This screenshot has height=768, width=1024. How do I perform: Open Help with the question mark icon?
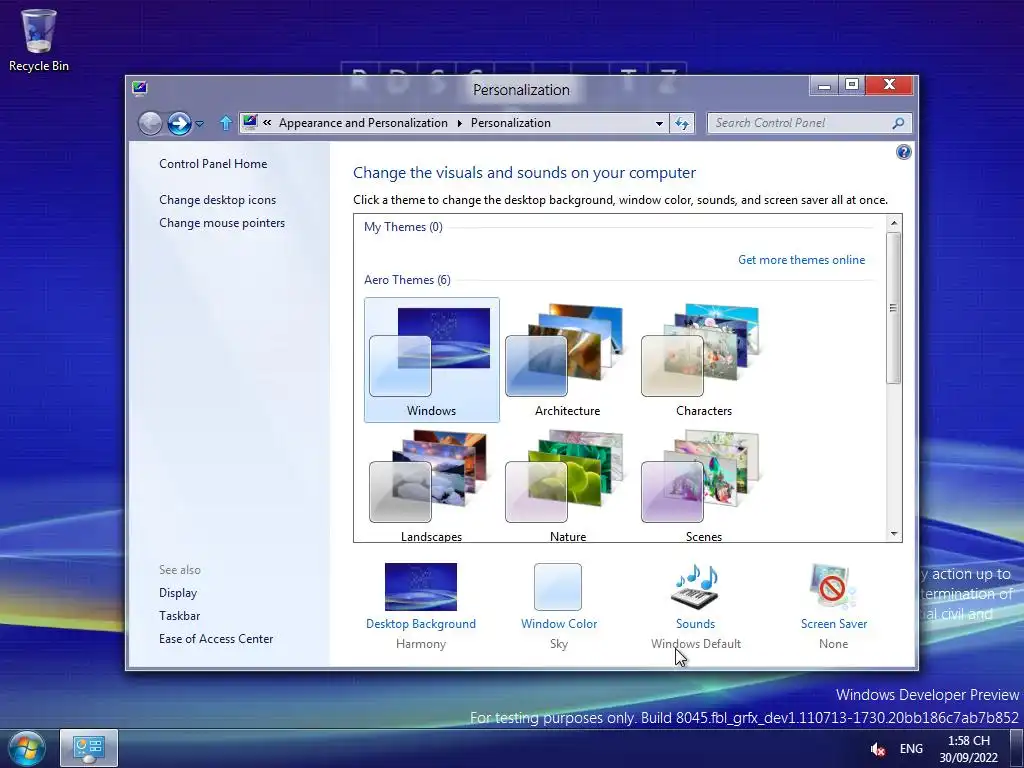tap(903, 152)
